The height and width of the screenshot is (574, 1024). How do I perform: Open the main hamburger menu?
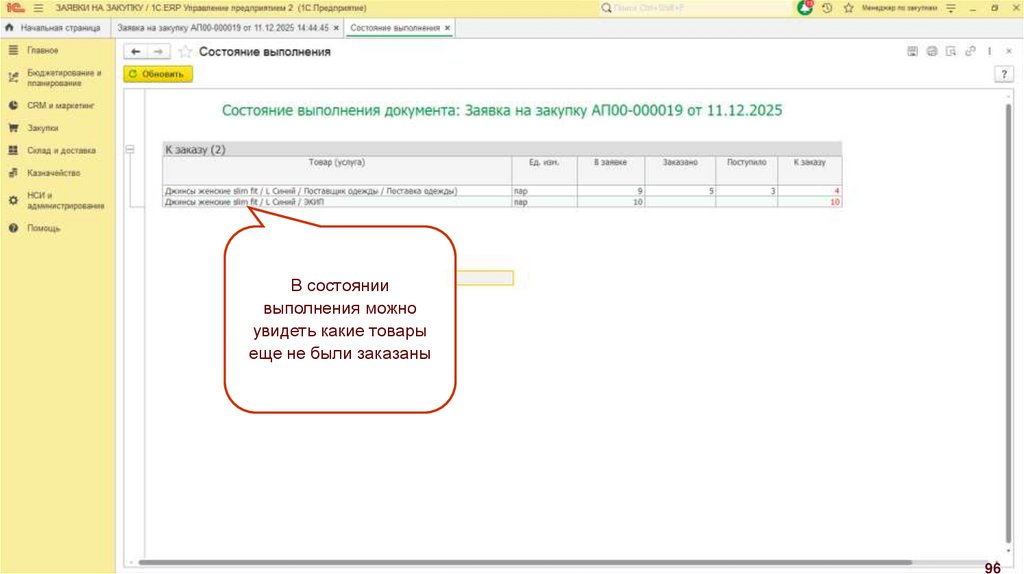click(39, 8)
